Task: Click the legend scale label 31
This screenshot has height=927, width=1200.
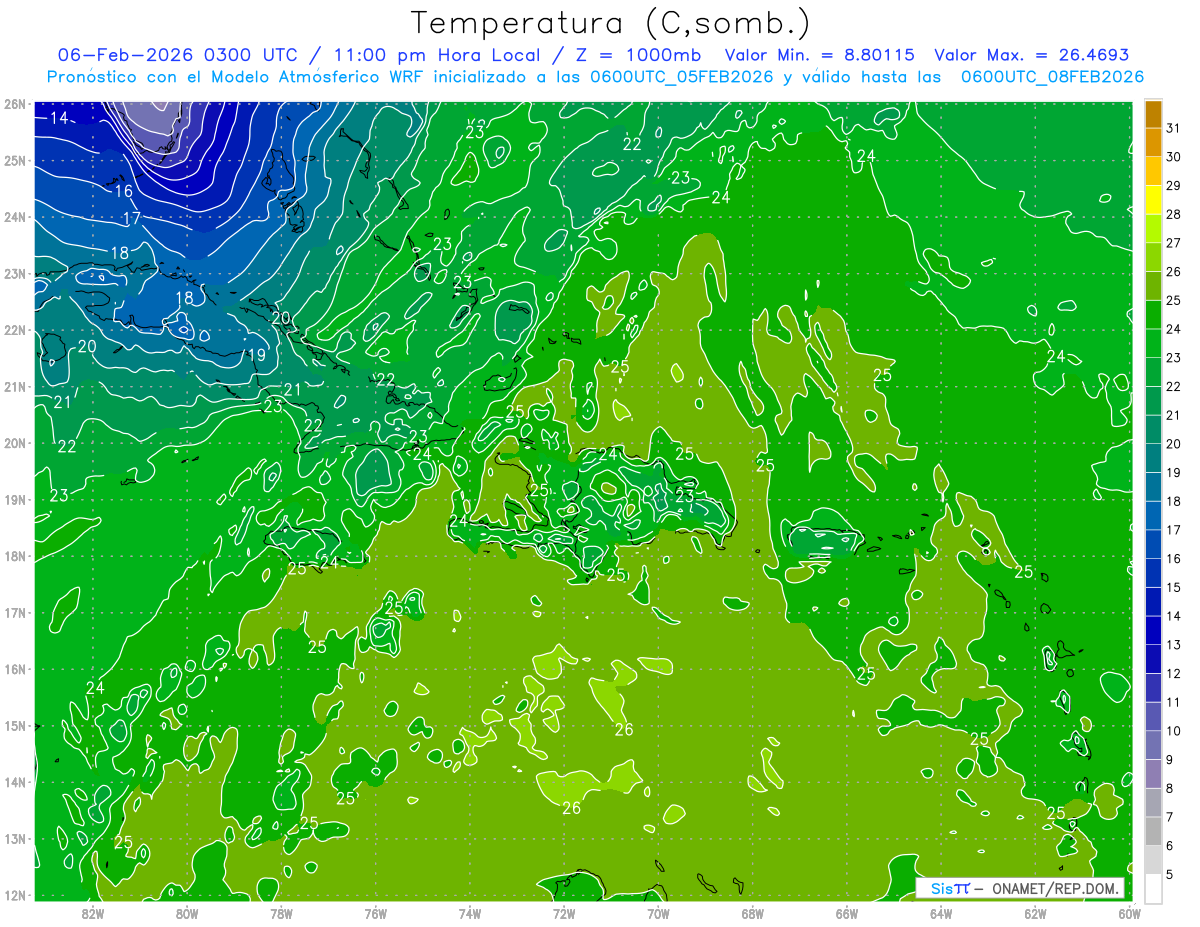Action: pos(1173,127)
